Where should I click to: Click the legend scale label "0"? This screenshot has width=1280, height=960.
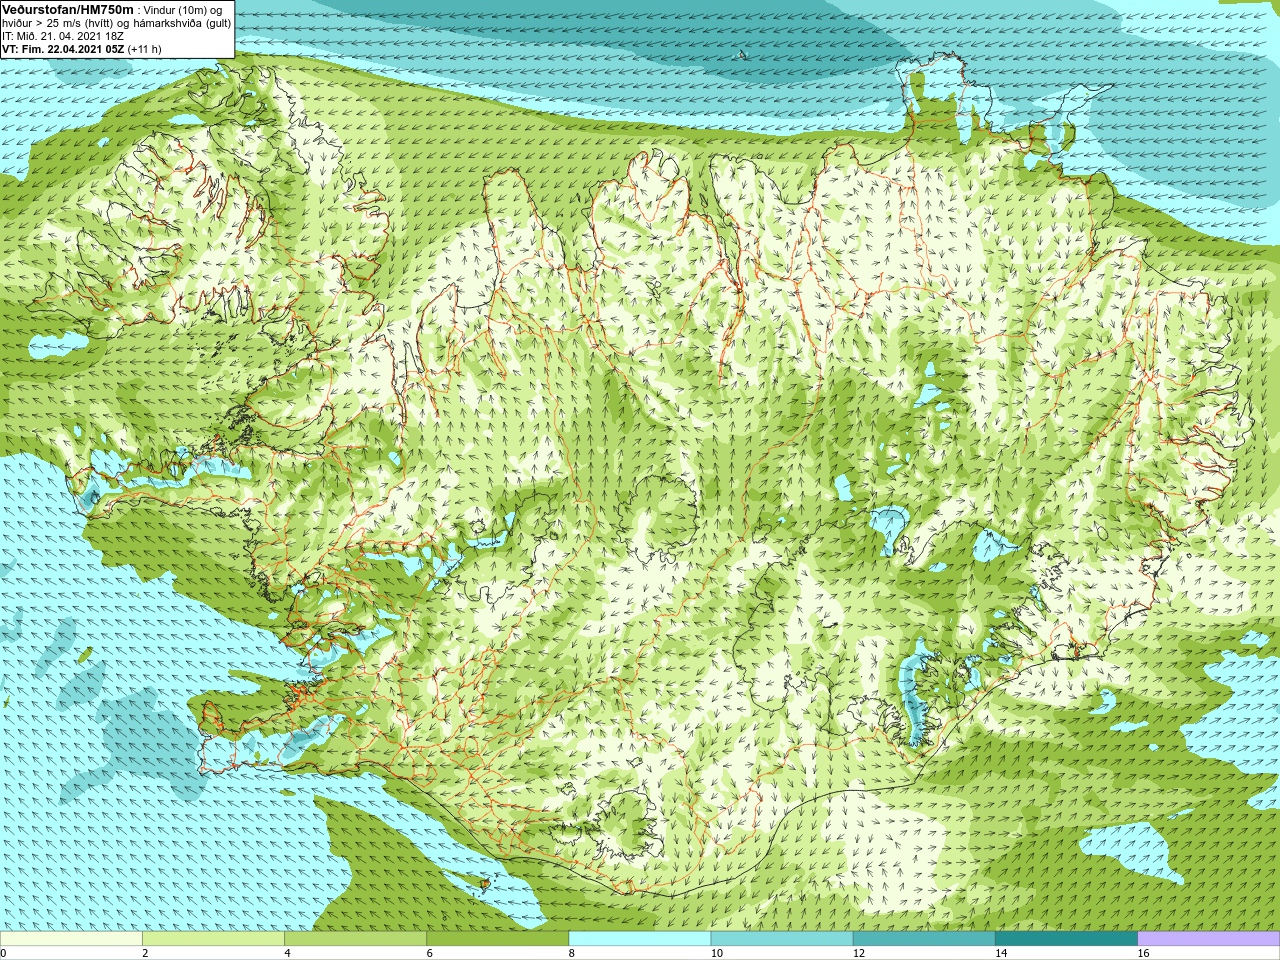point(3,953)
